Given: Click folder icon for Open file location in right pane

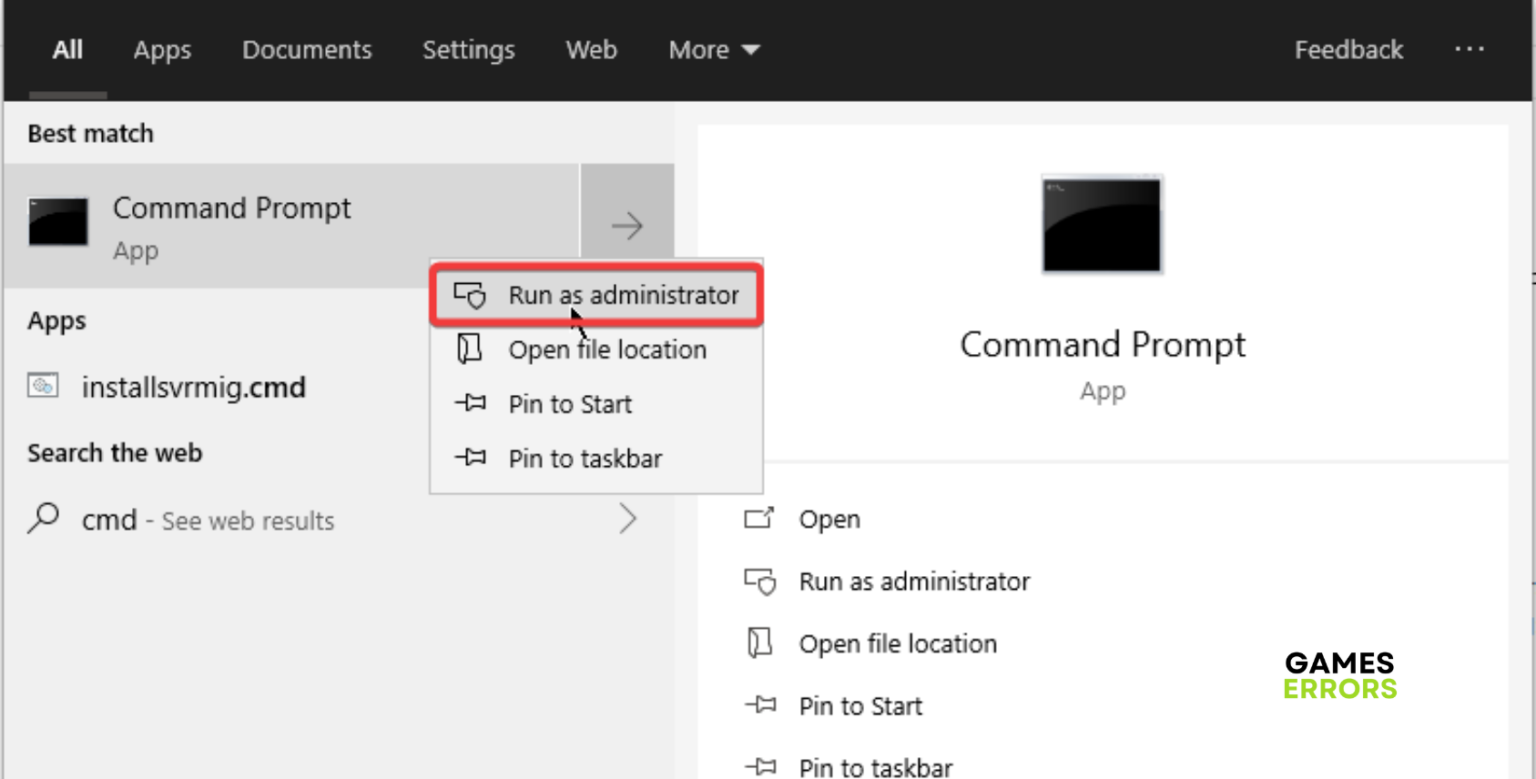Looking at the screenshot, I should [x=760, y=643].
